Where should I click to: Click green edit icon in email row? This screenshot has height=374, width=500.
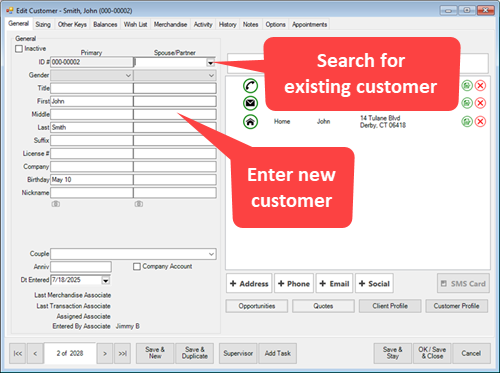(x=467, y=103)
